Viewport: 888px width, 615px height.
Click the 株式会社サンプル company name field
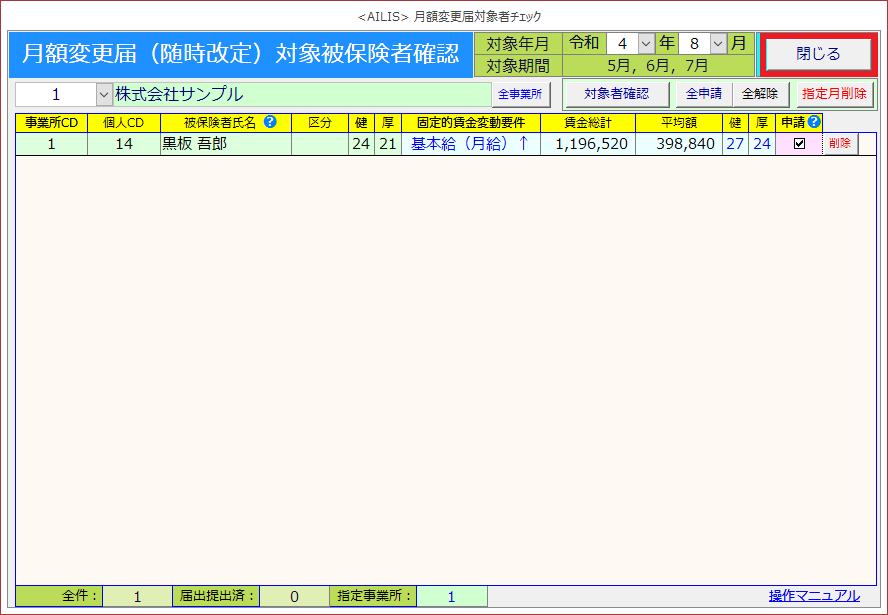[x=300, y=95]
